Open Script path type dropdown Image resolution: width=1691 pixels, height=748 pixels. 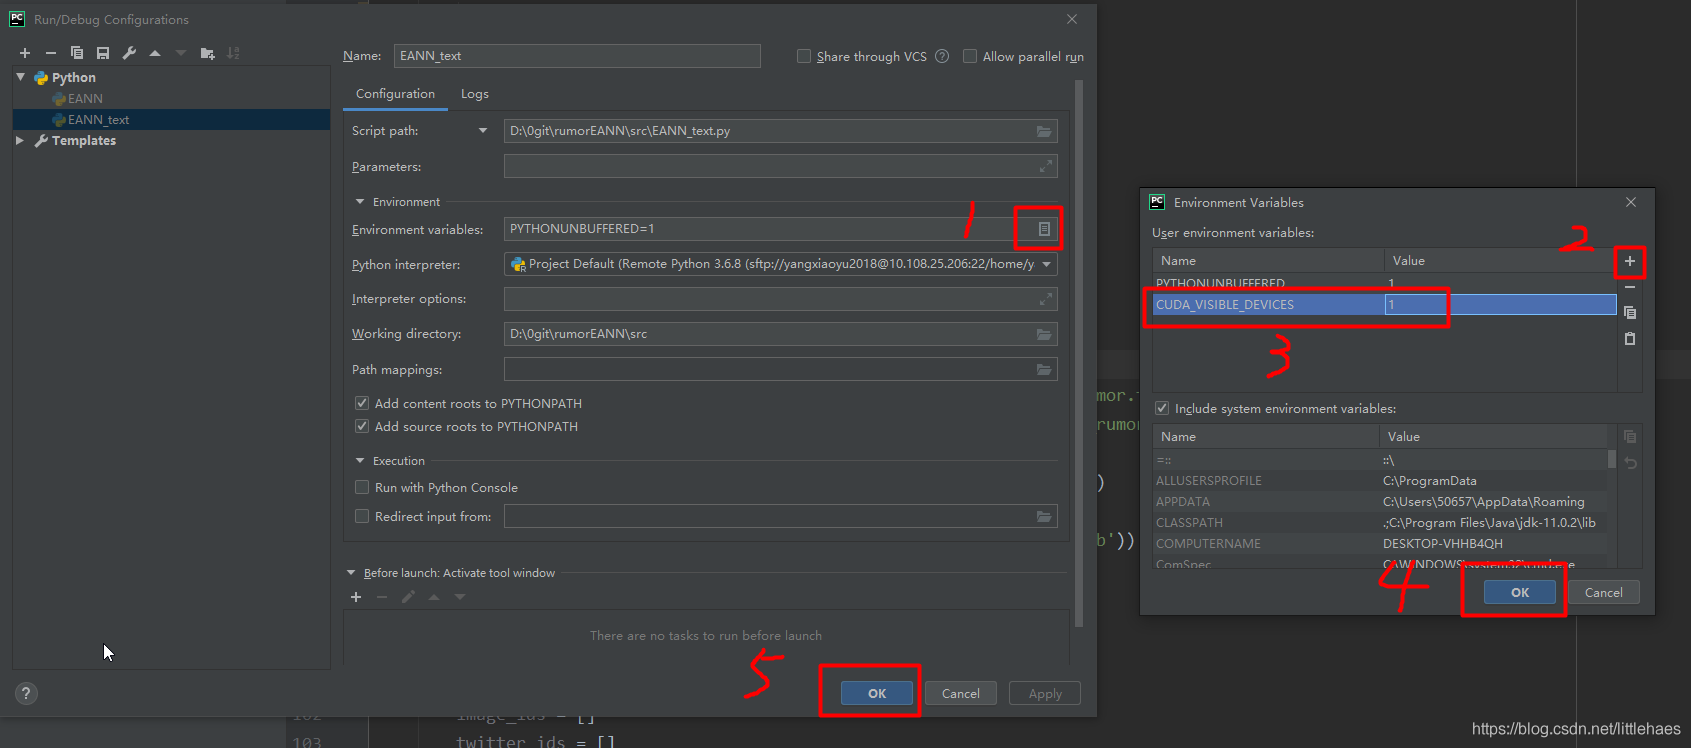tap(483, 131)
